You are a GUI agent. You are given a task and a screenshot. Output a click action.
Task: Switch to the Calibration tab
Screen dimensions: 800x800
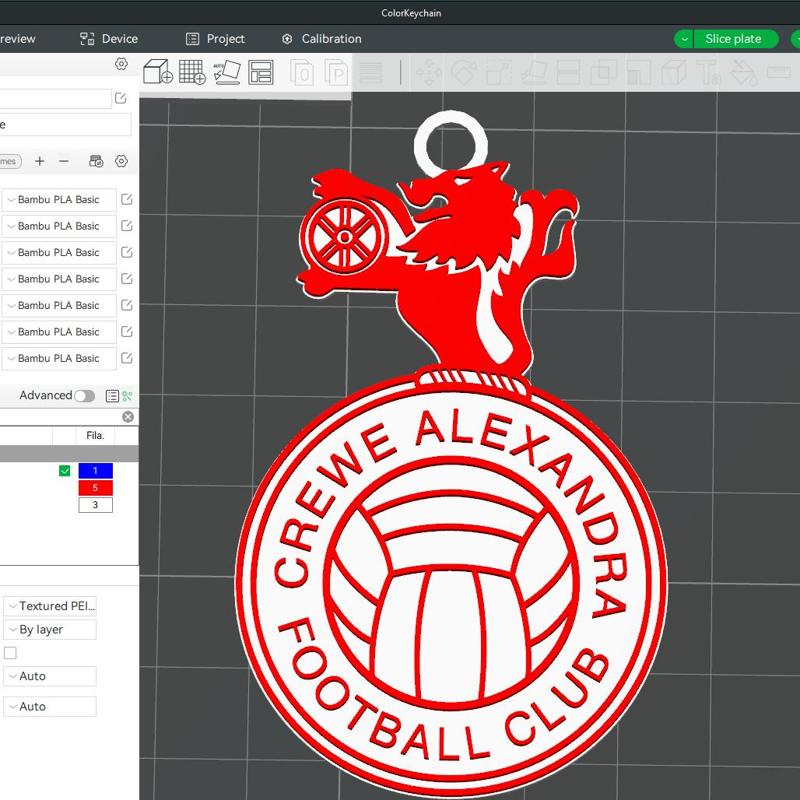(322, 39)
